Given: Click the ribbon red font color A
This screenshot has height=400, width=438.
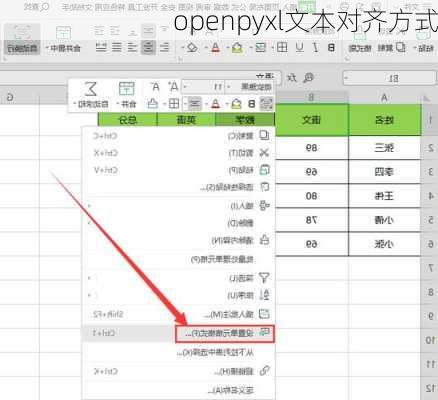Looking at the screenshot, I should coord(216,48).
